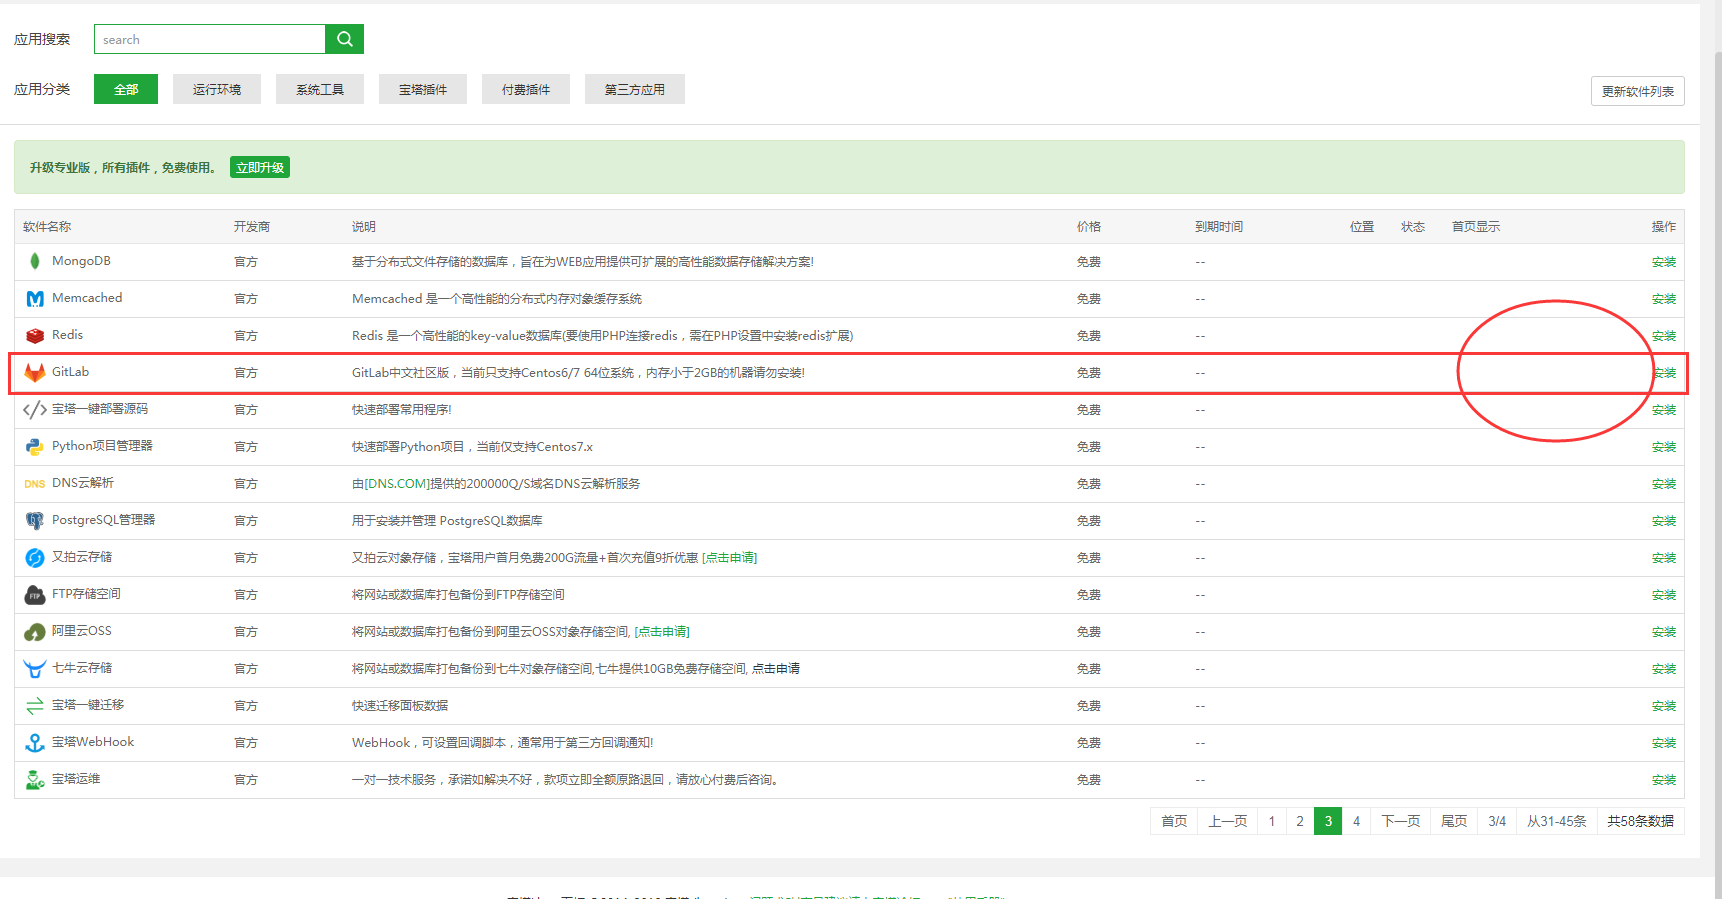
Task: Go to 首页 first page
Action: (1174, 821)
